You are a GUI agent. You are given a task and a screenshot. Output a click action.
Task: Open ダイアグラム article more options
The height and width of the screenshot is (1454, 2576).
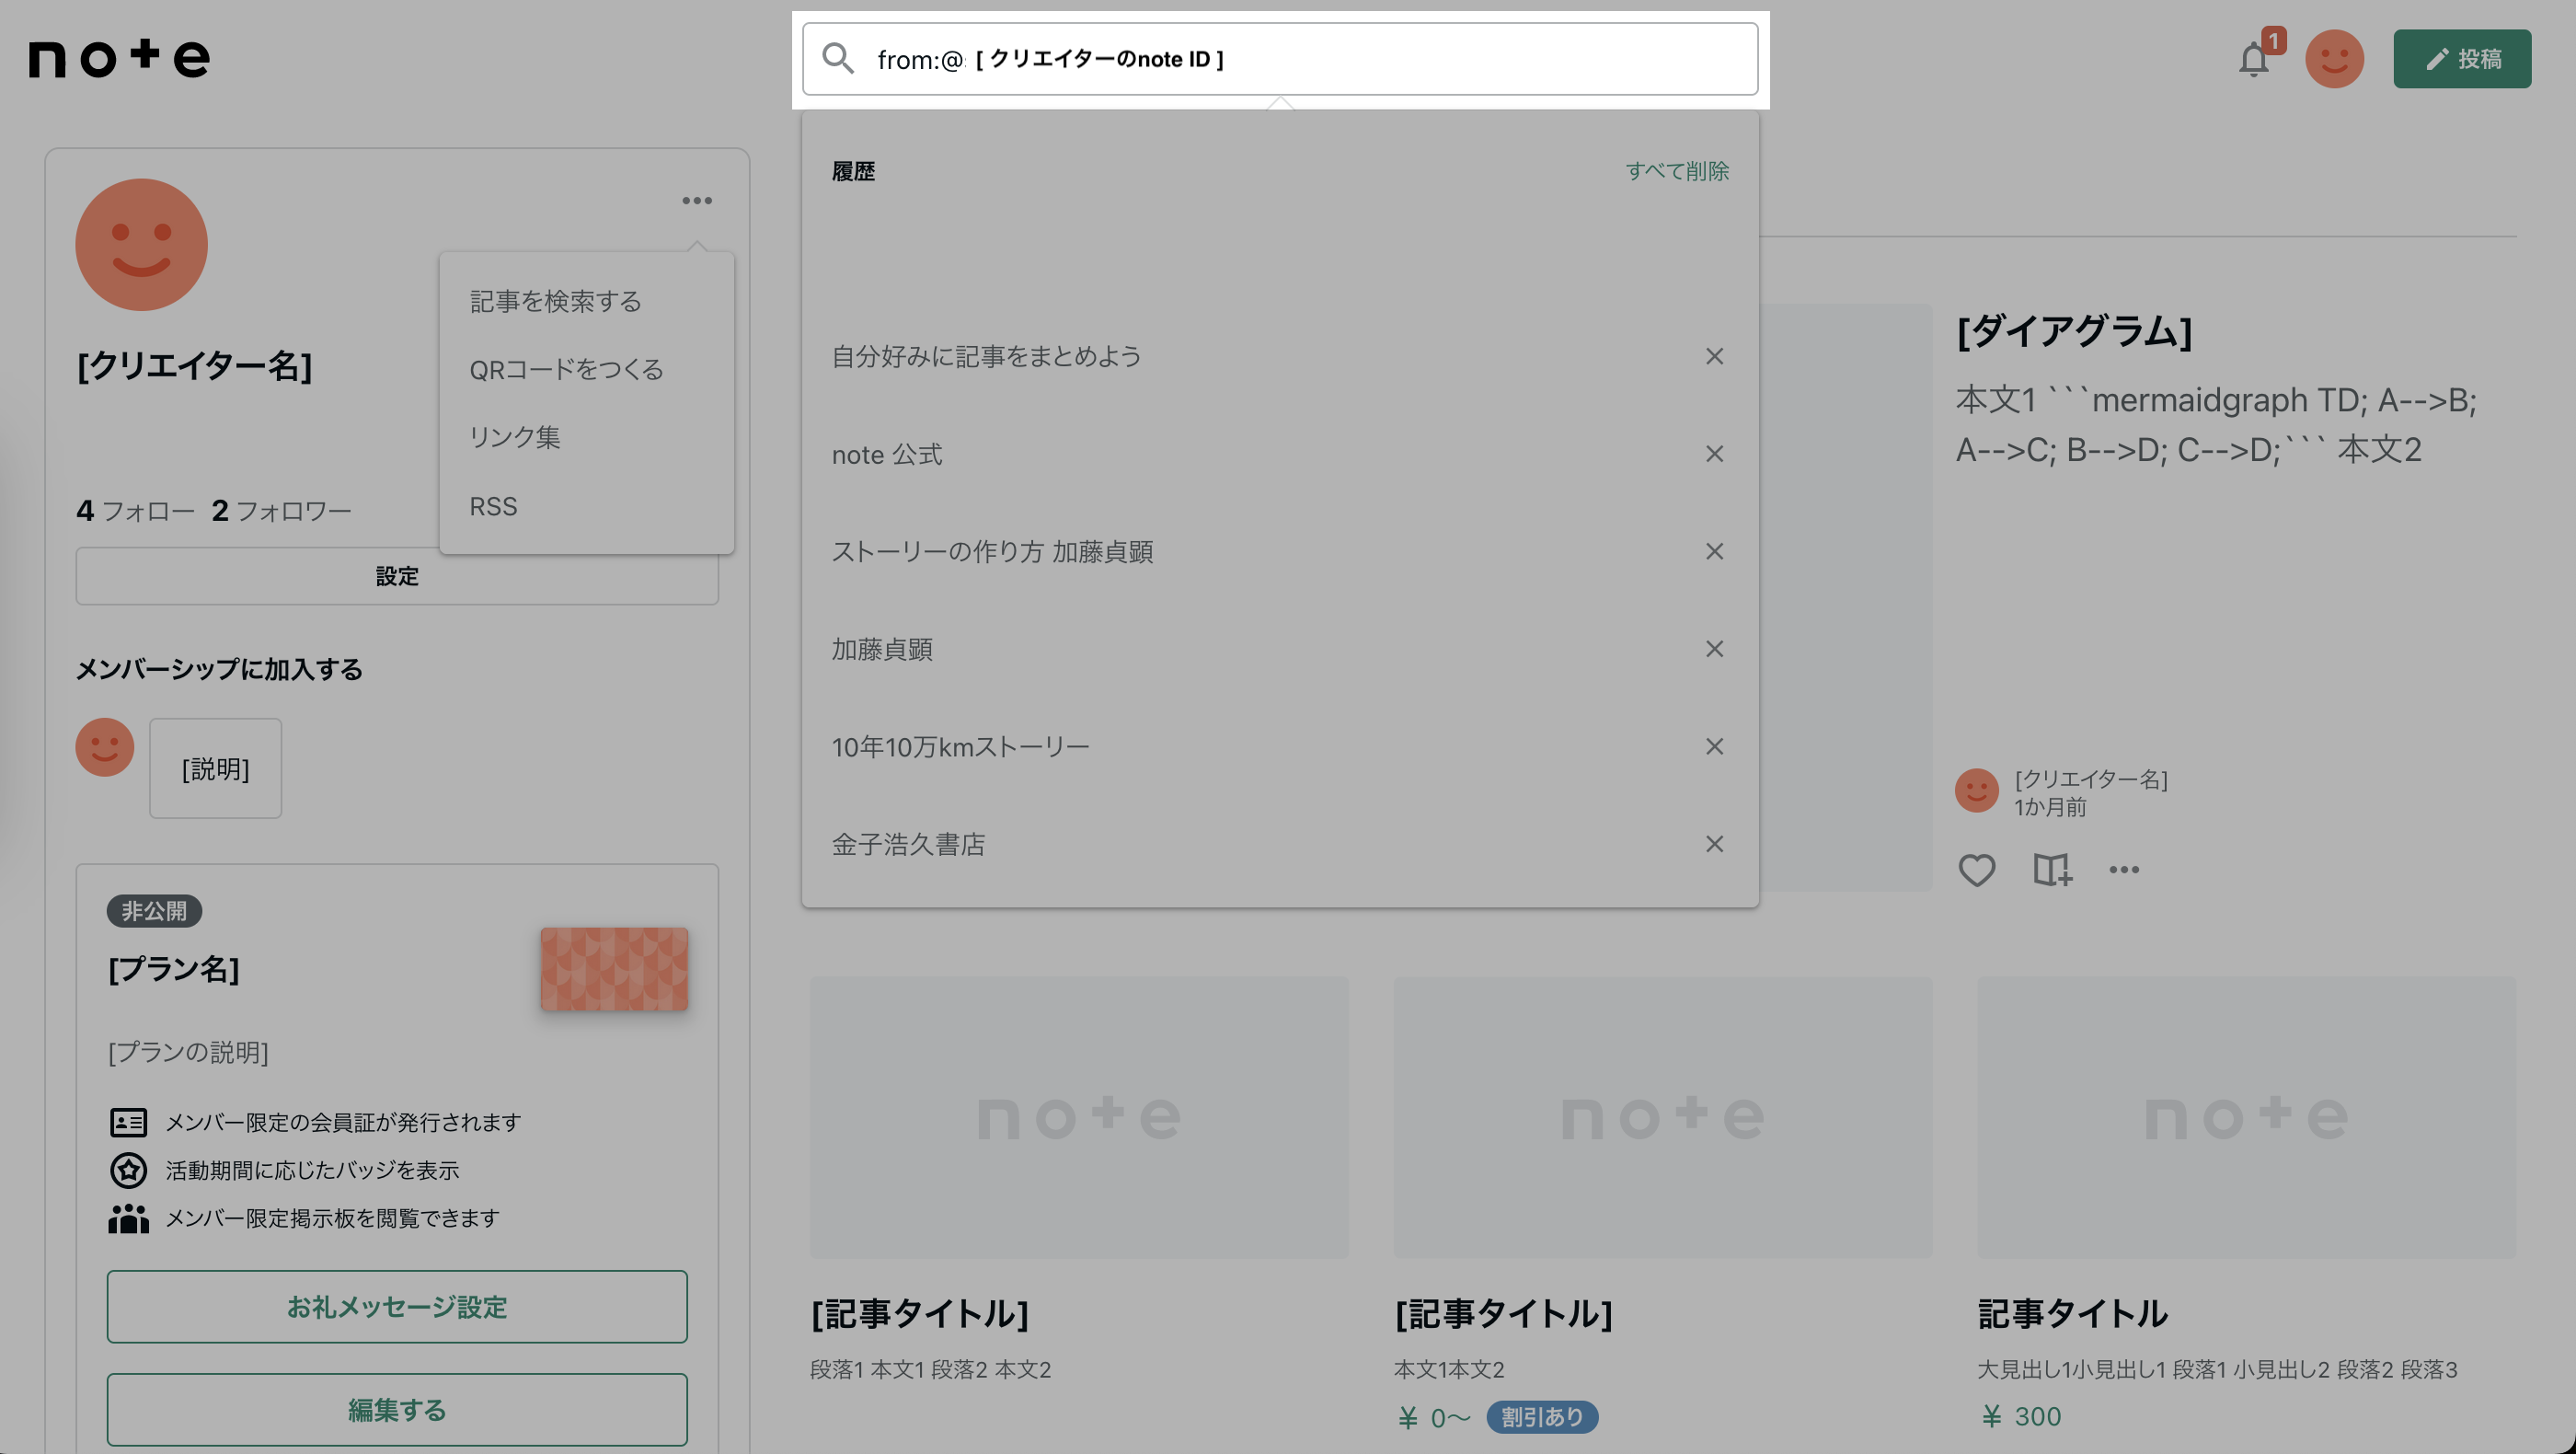click(2124, 869)
